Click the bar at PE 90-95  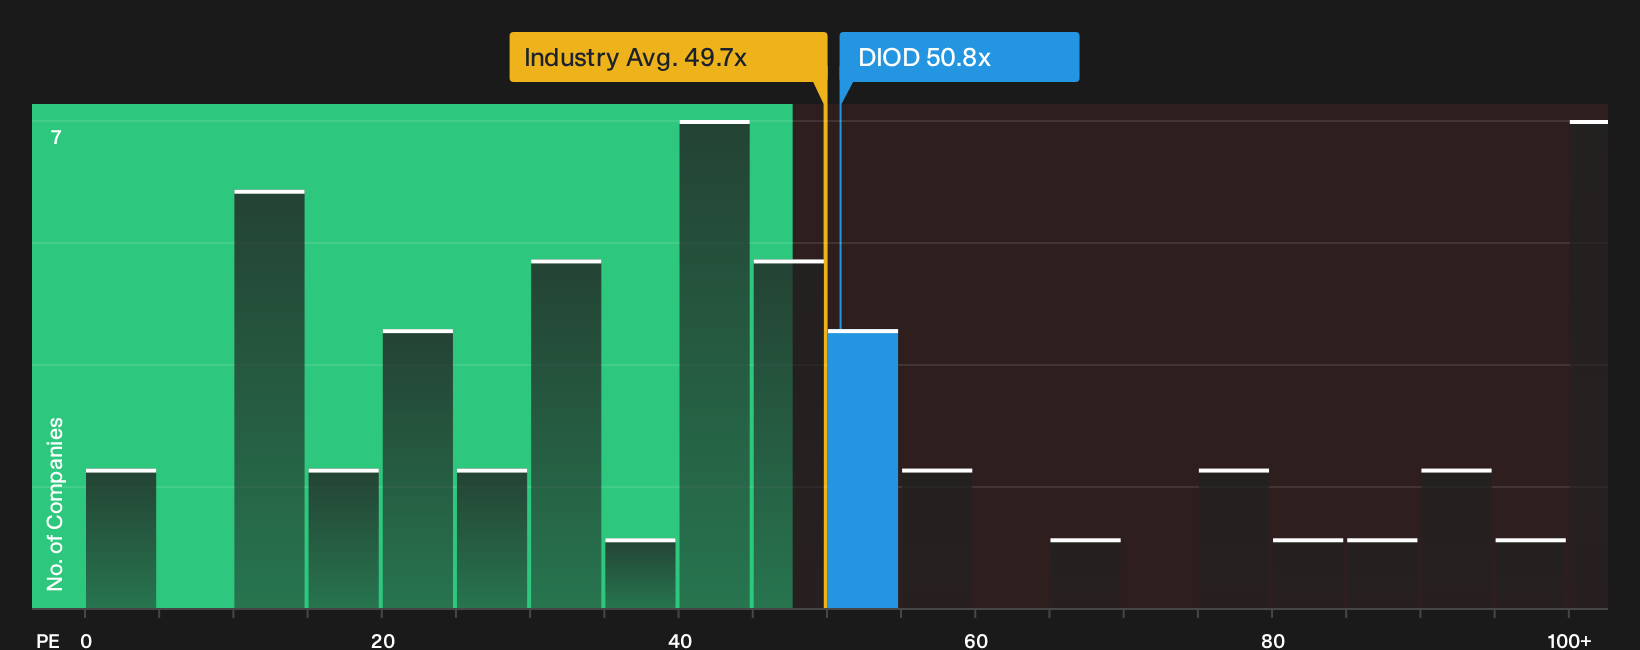tap(1456, 539)
